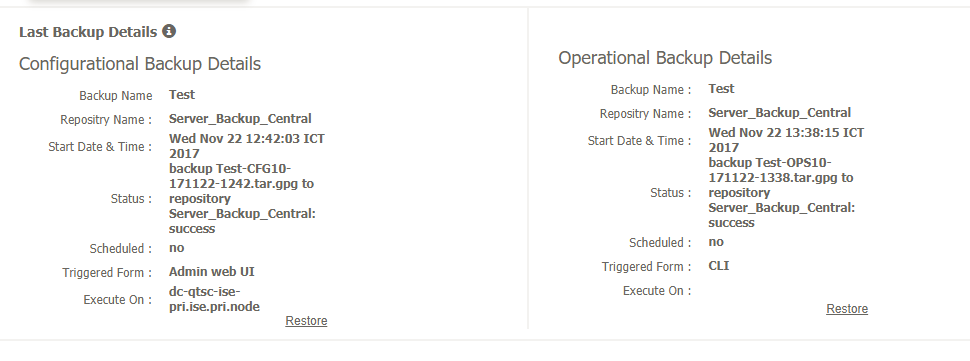This screenshot has width=970, height=361.
Task: Select the Configurational Backup Details heading
Action: point(140,64)
